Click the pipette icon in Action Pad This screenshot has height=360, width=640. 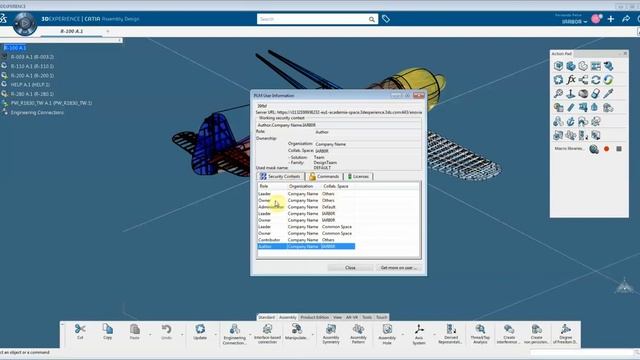608,93
